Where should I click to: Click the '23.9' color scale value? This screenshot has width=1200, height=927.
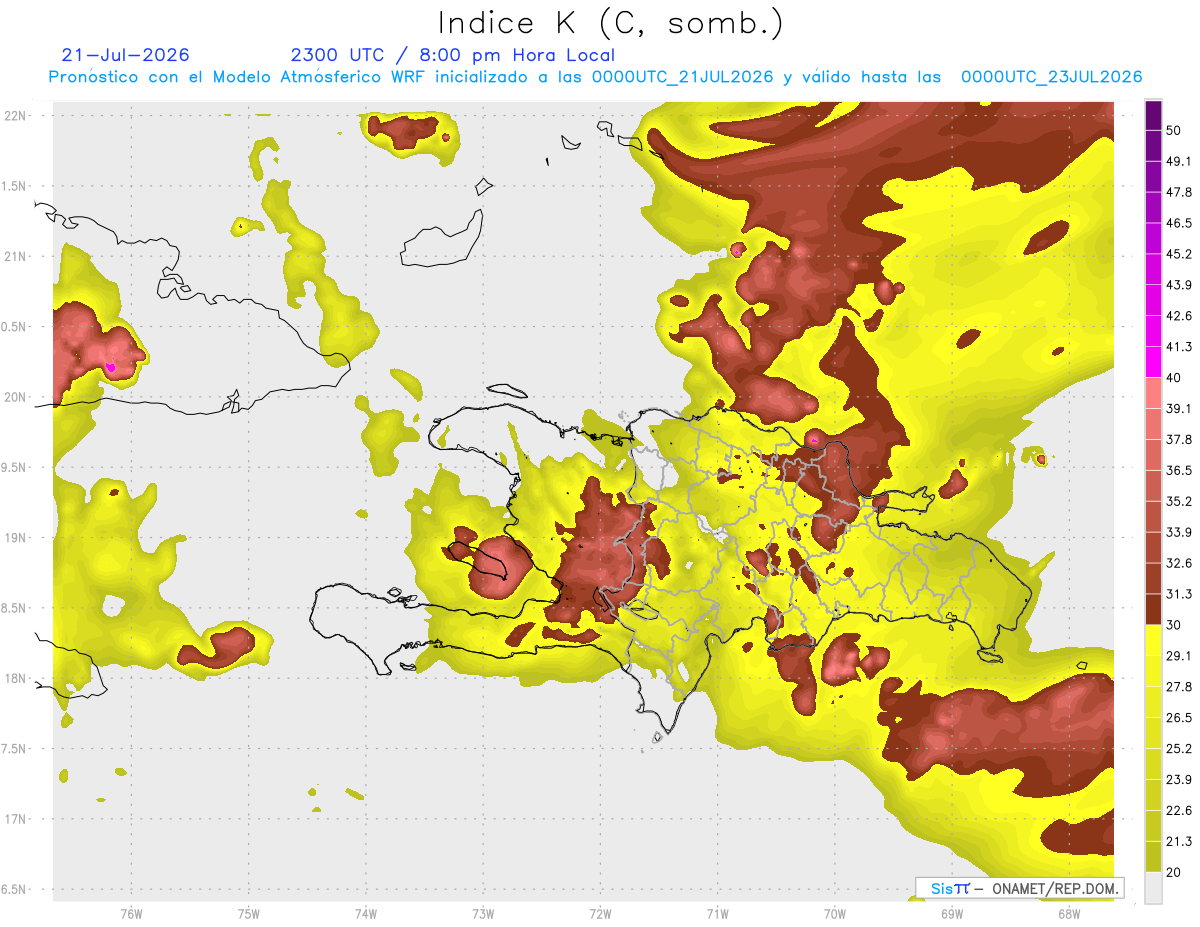(1179, 780)
